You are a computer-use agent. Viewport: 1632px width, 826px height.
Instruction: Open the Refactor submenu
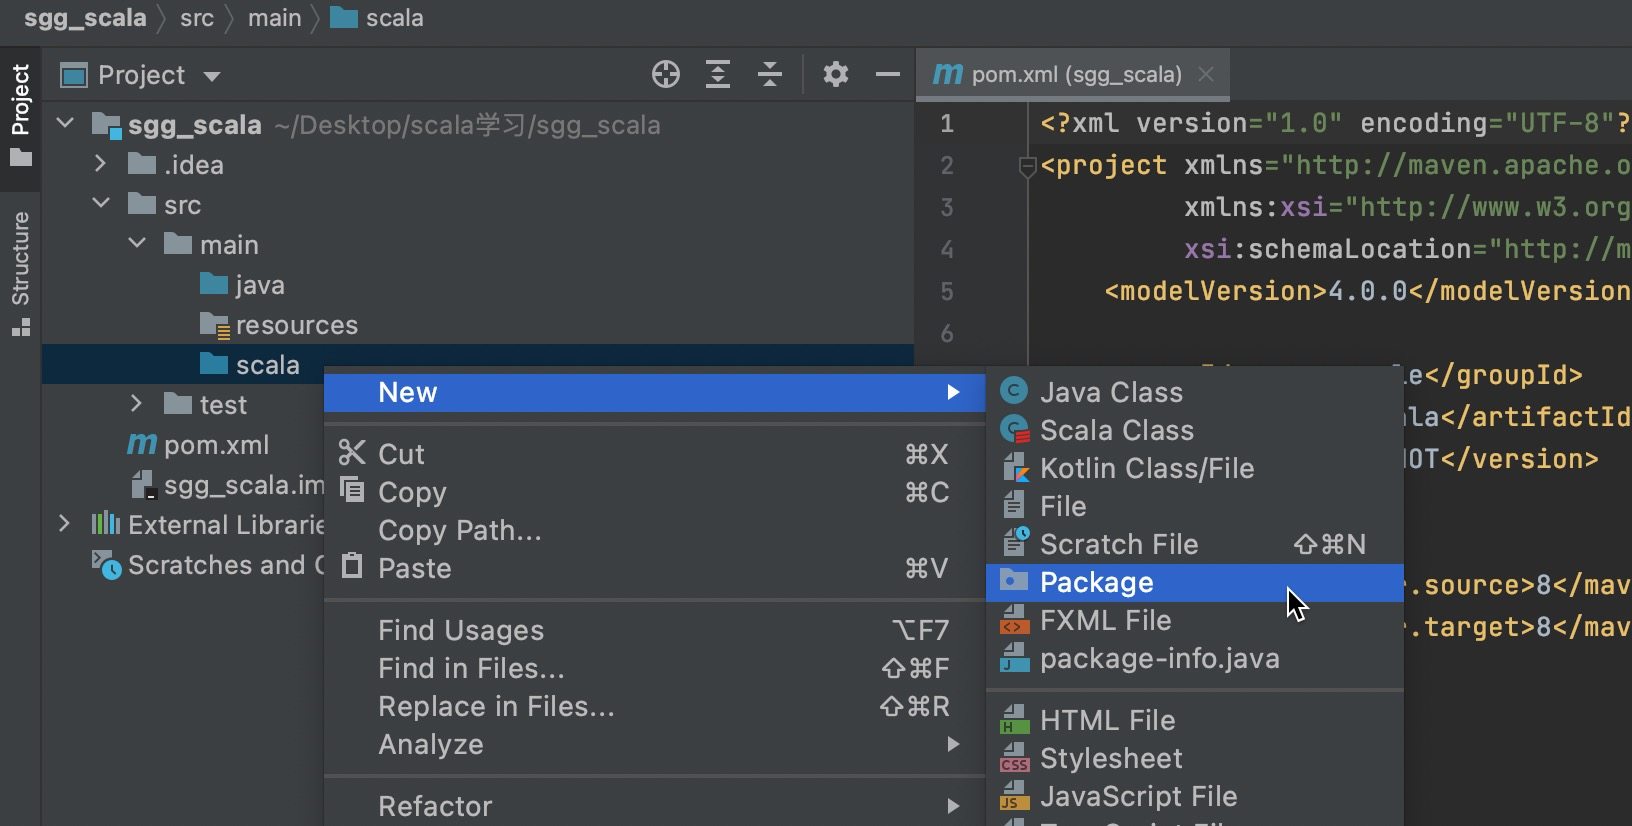654,806
